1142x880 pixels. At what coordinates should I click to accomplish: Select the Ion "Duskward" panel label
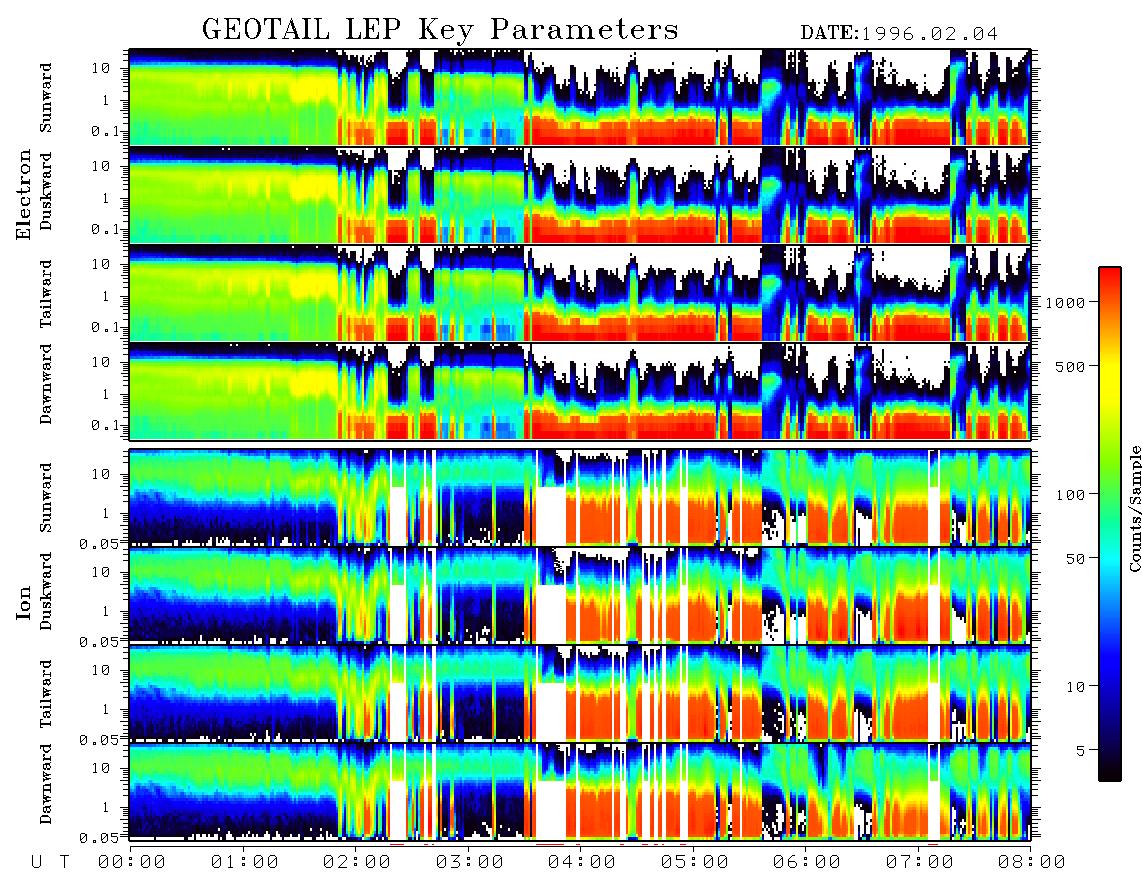point(45,591)
